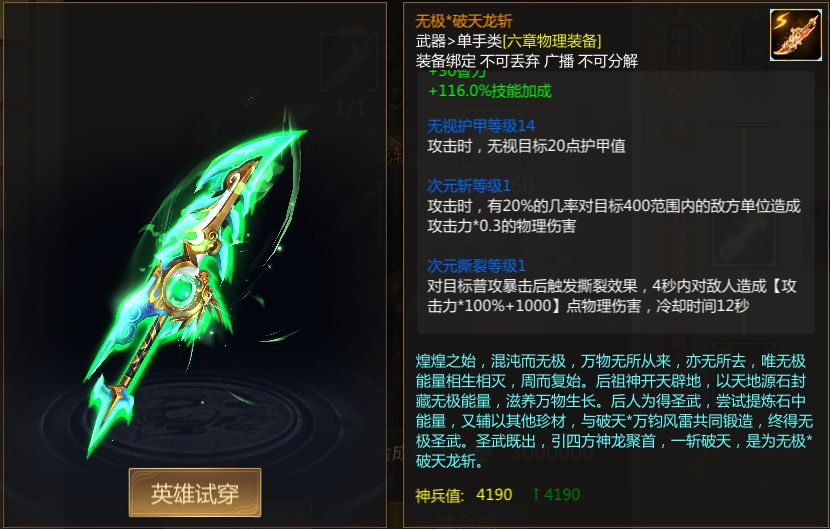The height and width of the screenshot is (529, 830).
Task: Click the 次元撕裂 description mentioning 冷却时间12秒
Action: pos(612,296)
